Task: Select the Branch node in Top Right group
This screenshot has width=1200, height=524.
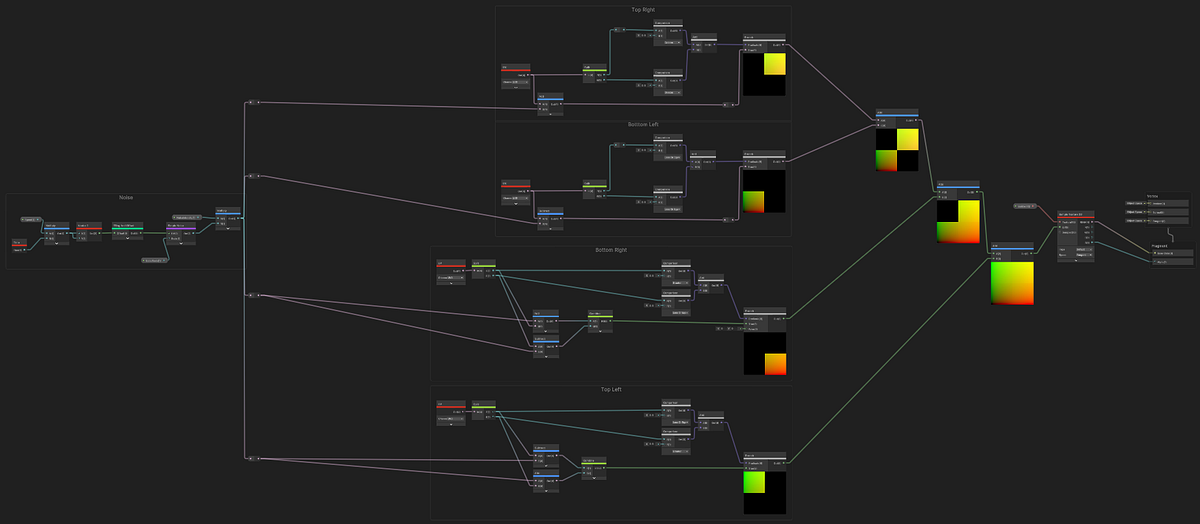Action: [764, 65]
